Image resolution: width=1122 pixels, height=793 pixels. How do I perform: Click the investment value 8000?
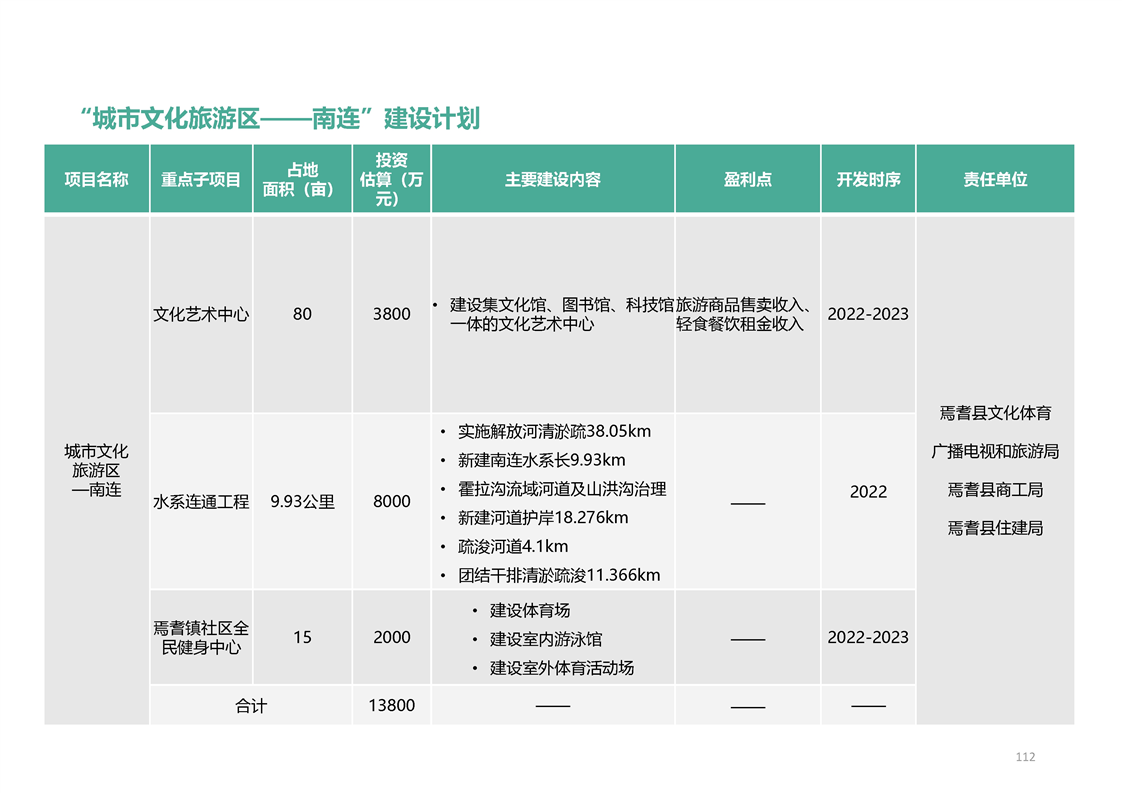click(x=391, y=502)
